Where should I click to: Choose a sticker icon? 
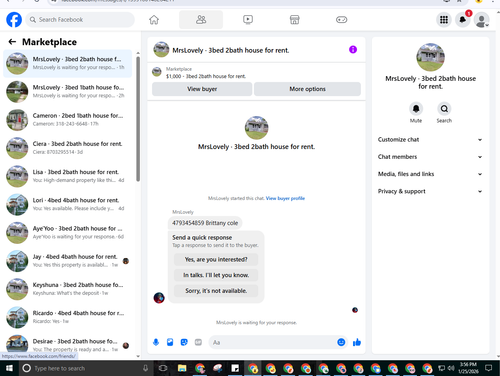(184, 342)
